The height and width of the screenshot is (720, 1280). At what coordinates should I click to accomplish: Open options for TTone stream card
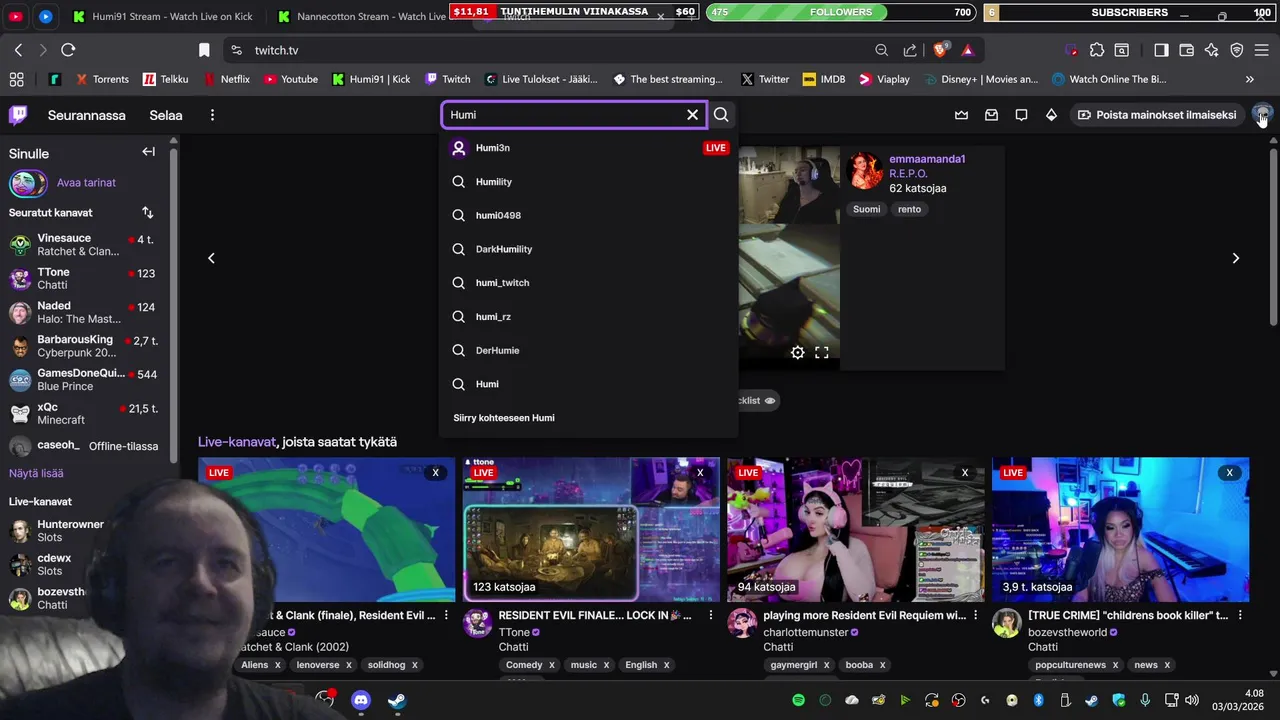click(711, 615)
